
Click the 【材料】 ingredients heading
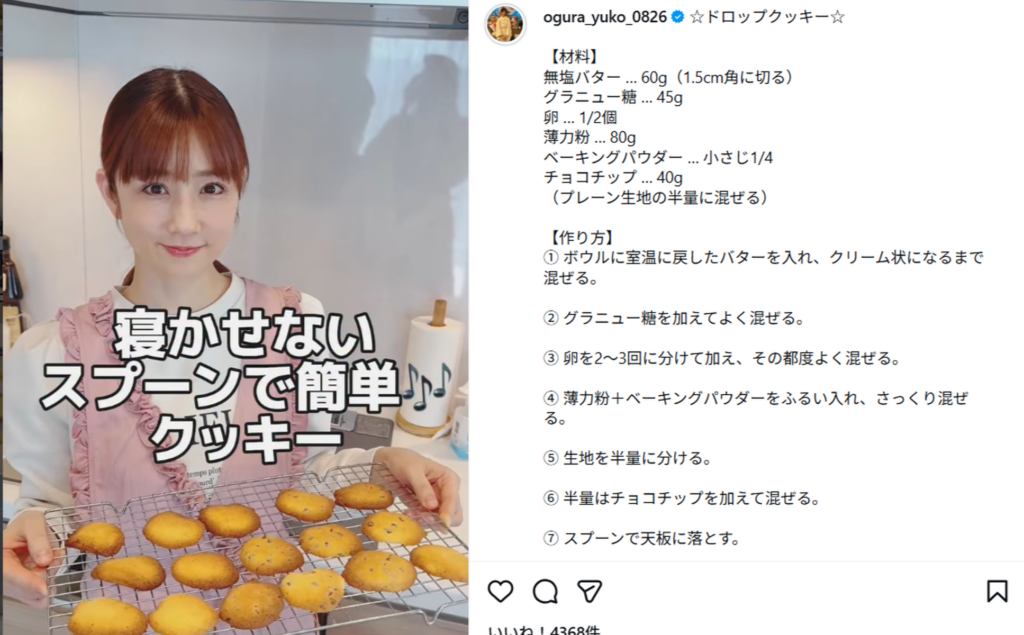[572, 57]
